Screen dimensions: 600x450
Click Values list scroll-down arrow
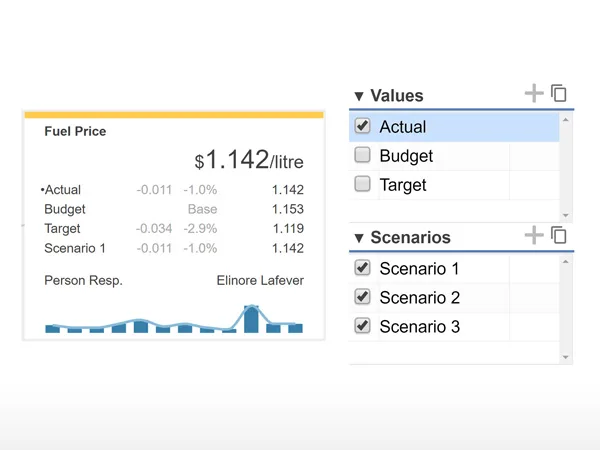tap(566, 215)
